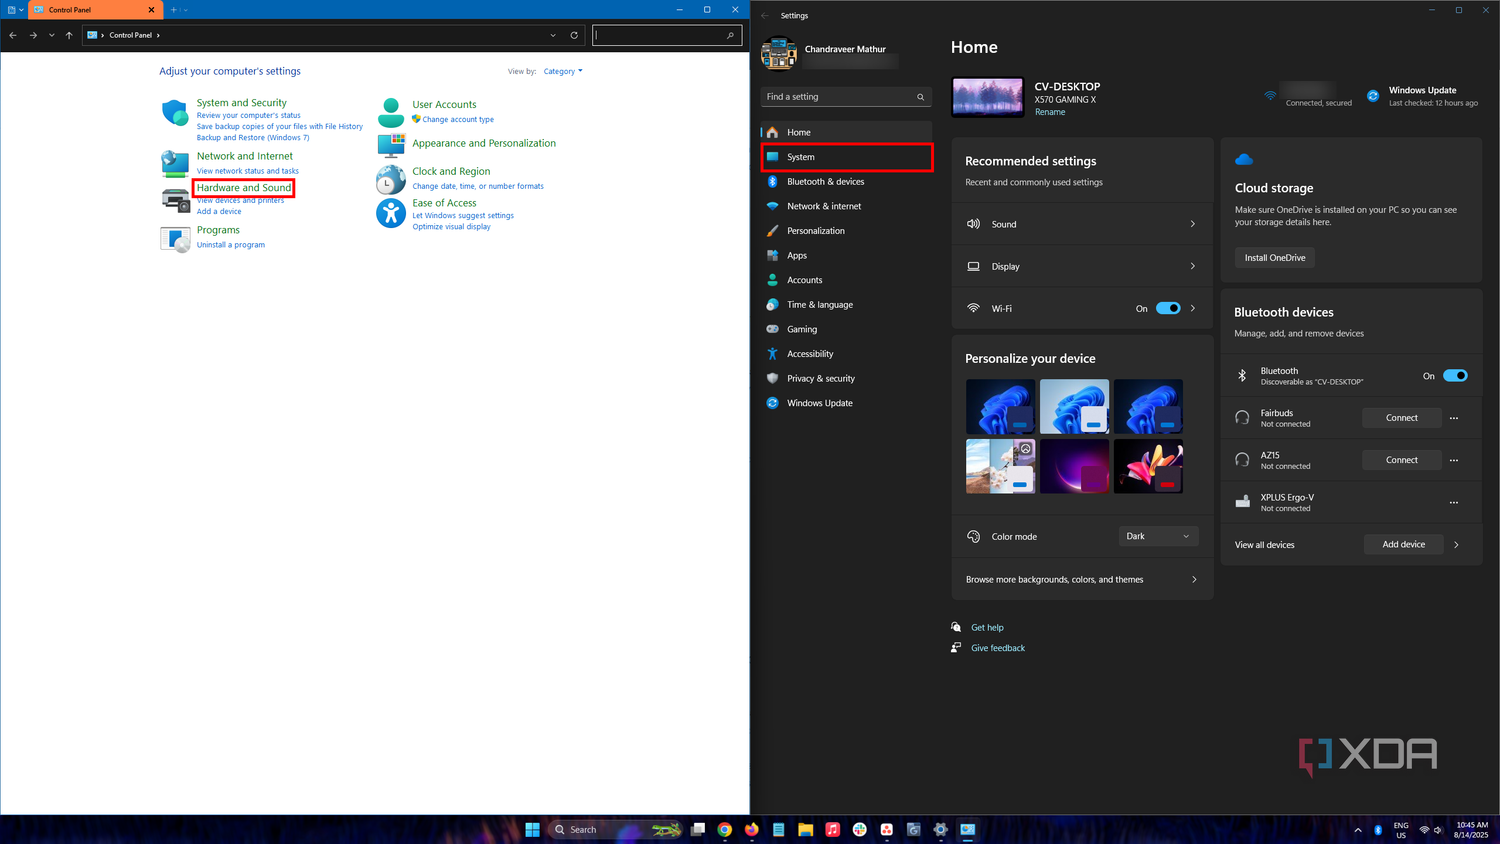This screenshot has height=844, width=1500.
Task: Open System and Security shield icon
Action: pyautogui.click(x=175, y=112)
